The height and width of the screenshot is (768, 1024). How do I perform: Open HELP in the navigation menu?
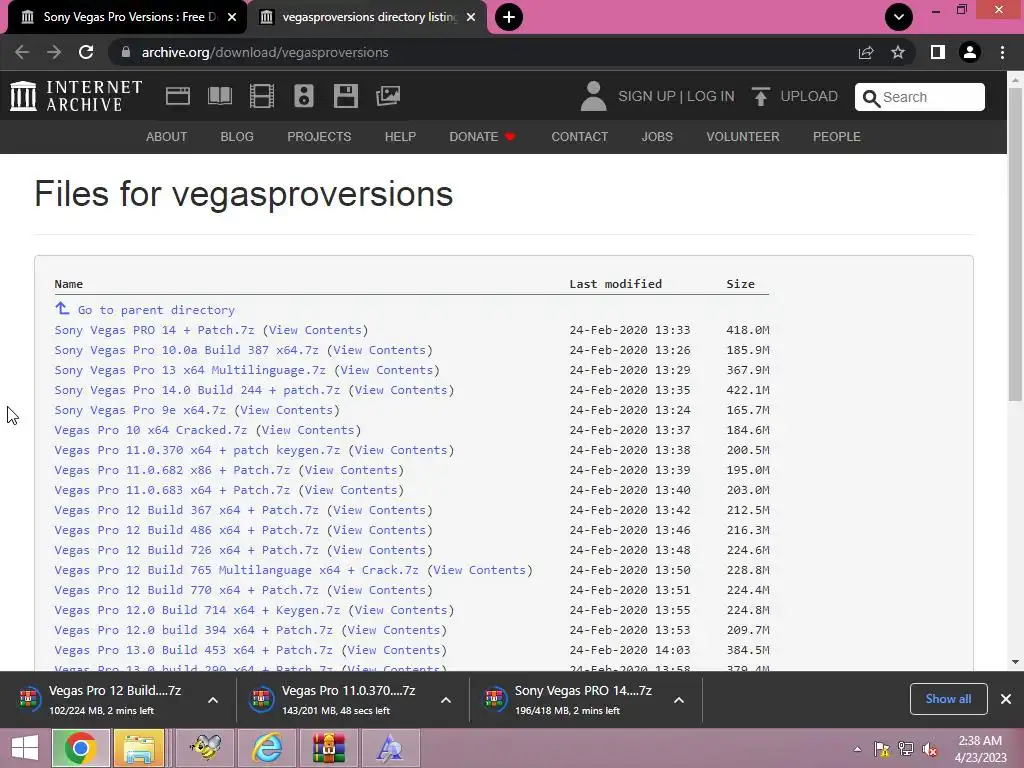[x=400, y=136]
